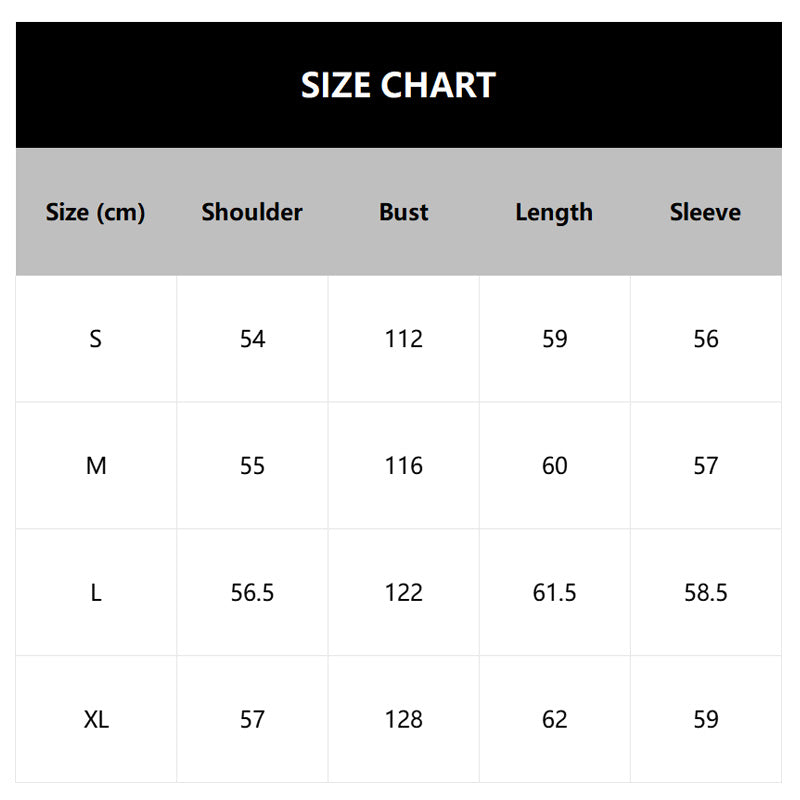This screenshot has width=800, height=800.
Task: Click the XL size row label
Action: point(96,719)
